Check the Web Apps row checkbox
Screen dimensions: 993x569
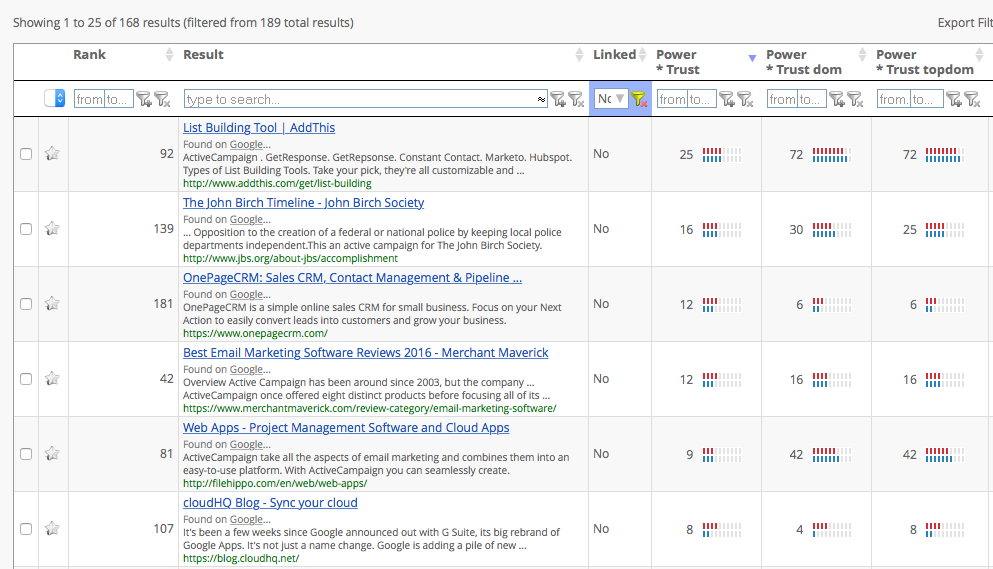[26, 454]
